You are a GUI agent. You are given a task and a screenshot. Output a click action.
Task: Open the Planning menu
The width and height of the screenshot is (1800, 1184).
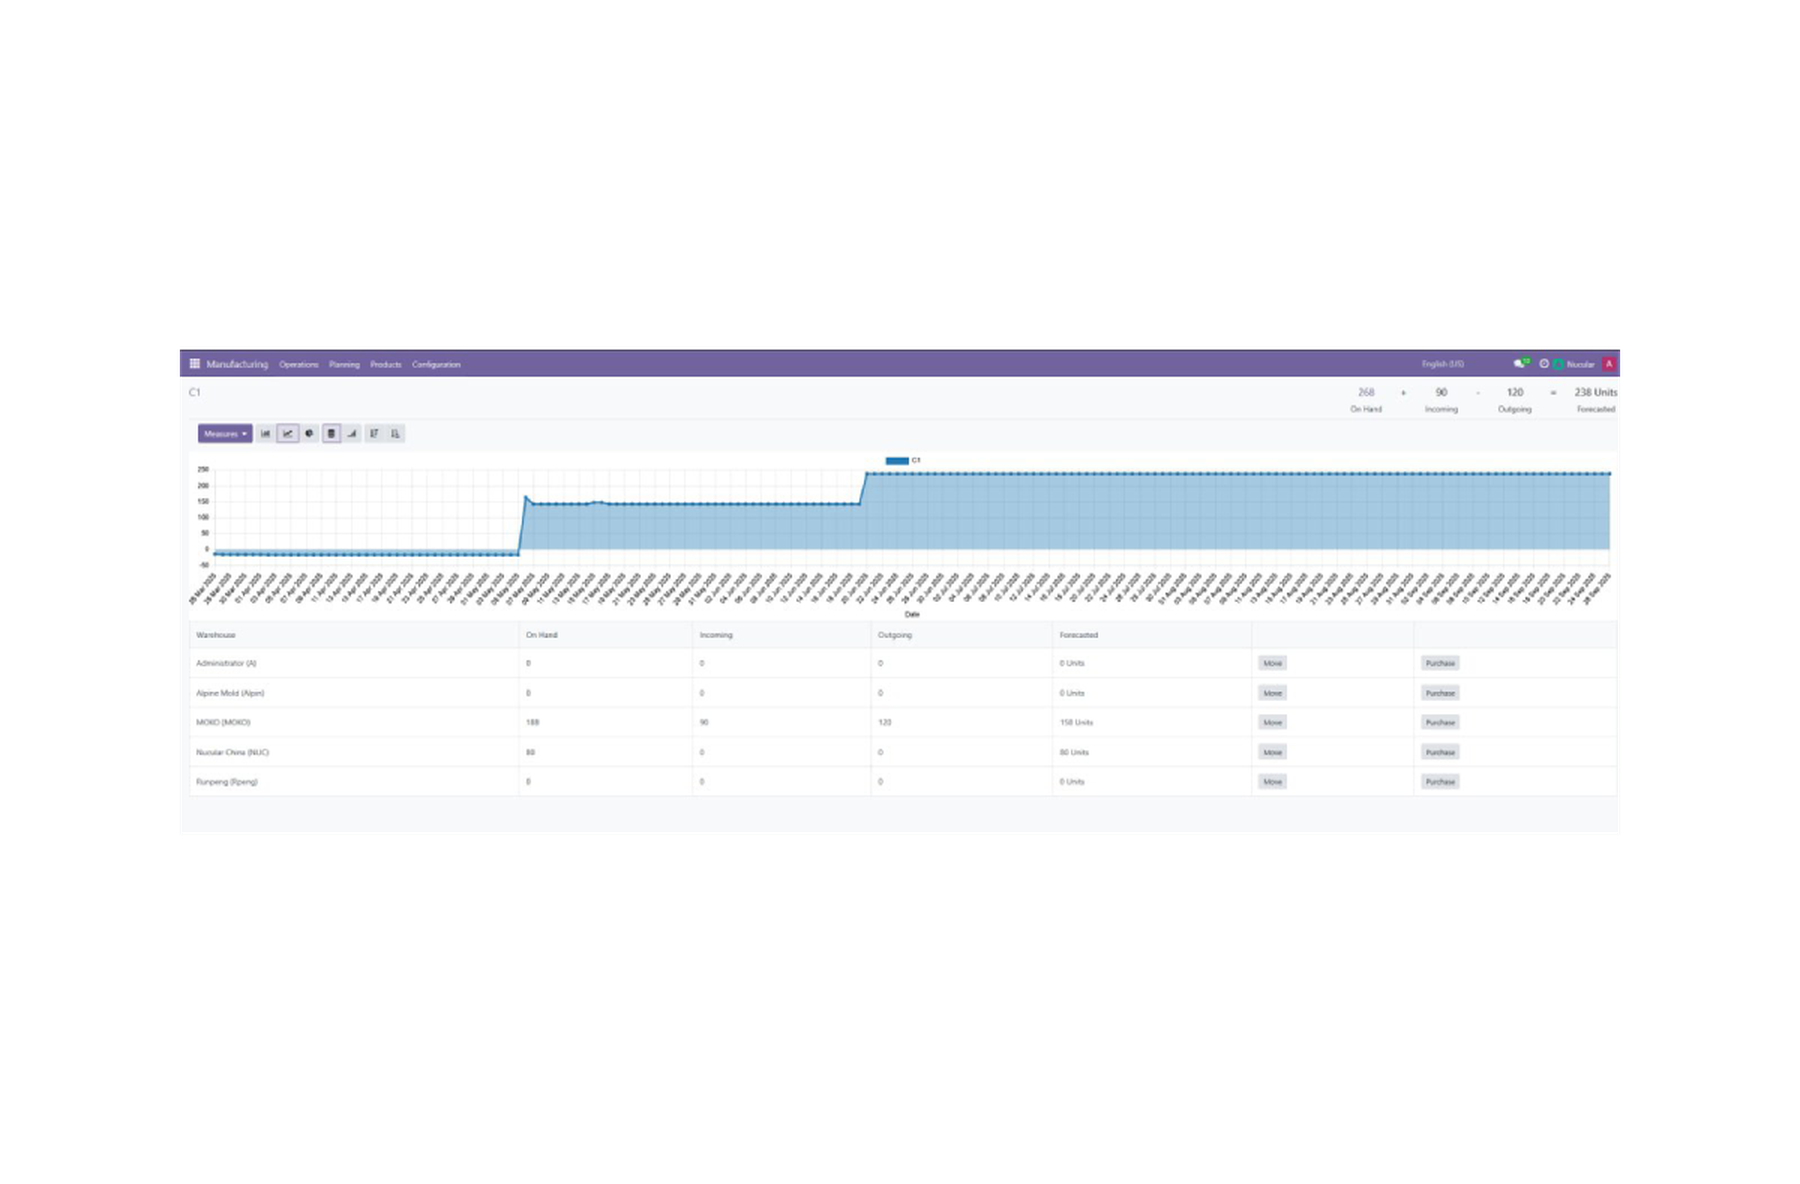coord(344,365)
